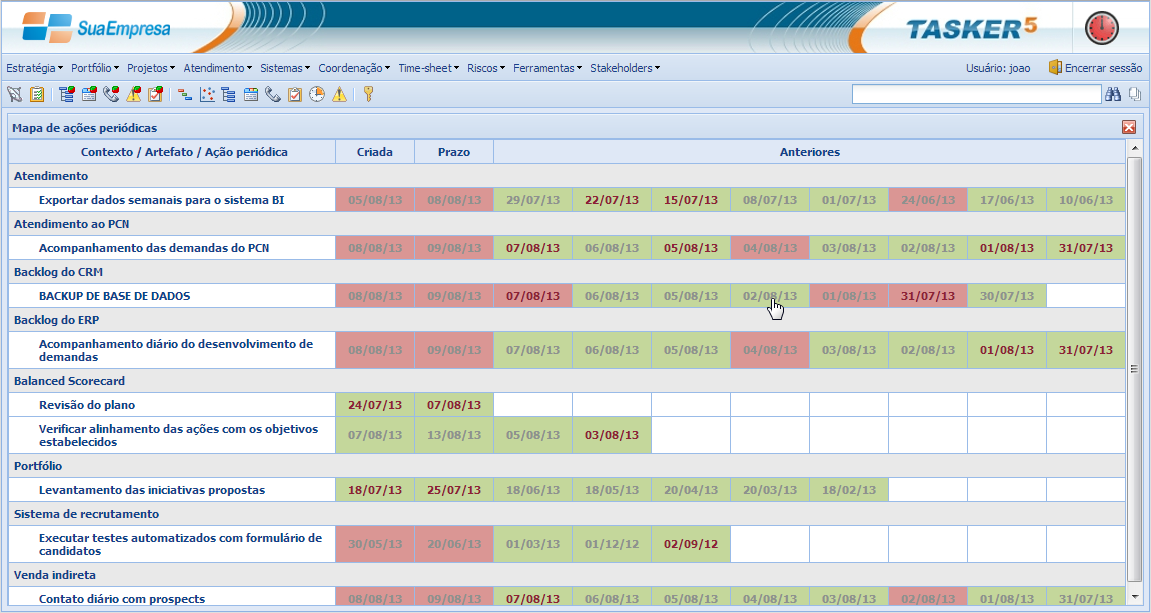Click the red 24/06/13 cell in Exportar row

tap(927, 200)
